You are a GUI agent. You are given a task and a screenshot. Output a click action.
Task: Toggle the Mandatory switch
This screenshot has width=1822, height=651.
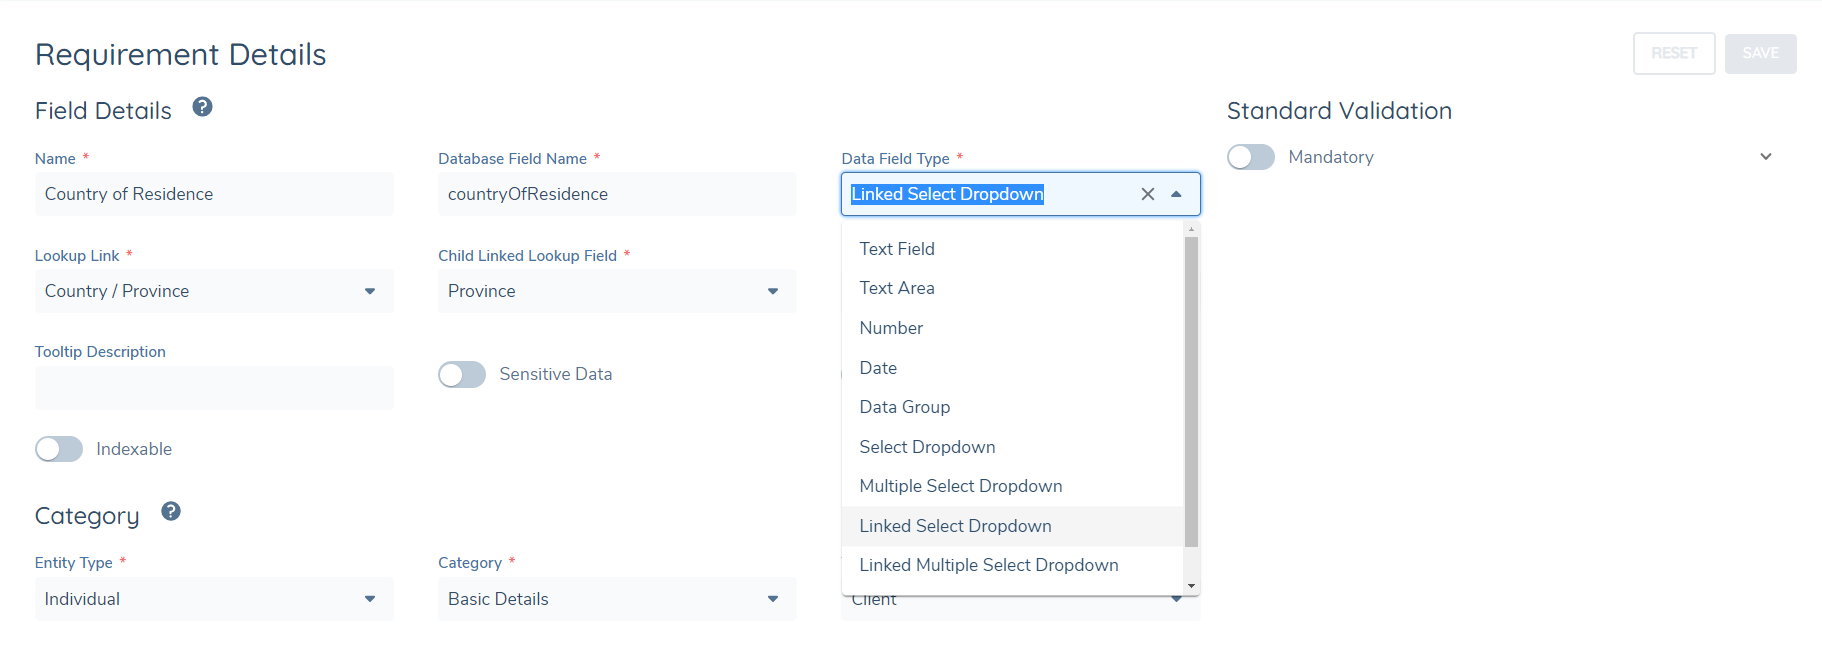point(1251,157)
